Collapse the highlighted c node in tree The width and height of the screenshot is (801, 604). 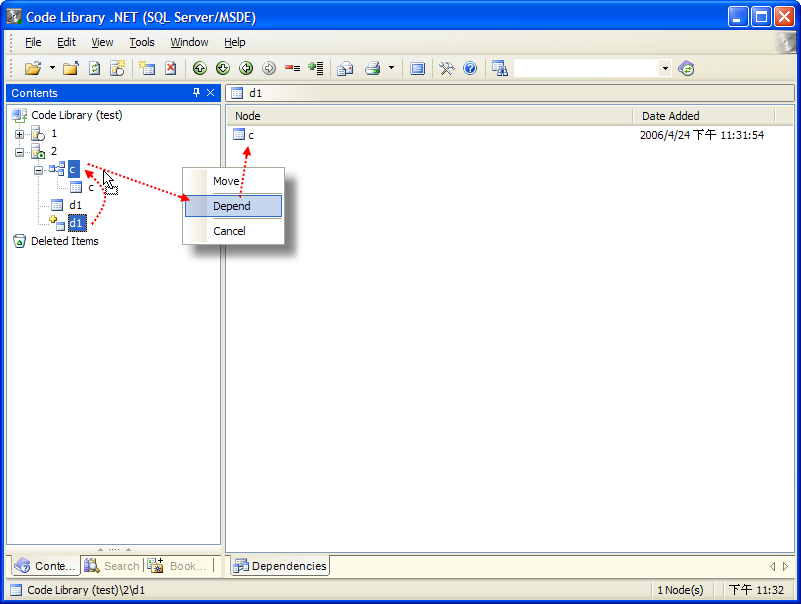click(x=38, y=170)
